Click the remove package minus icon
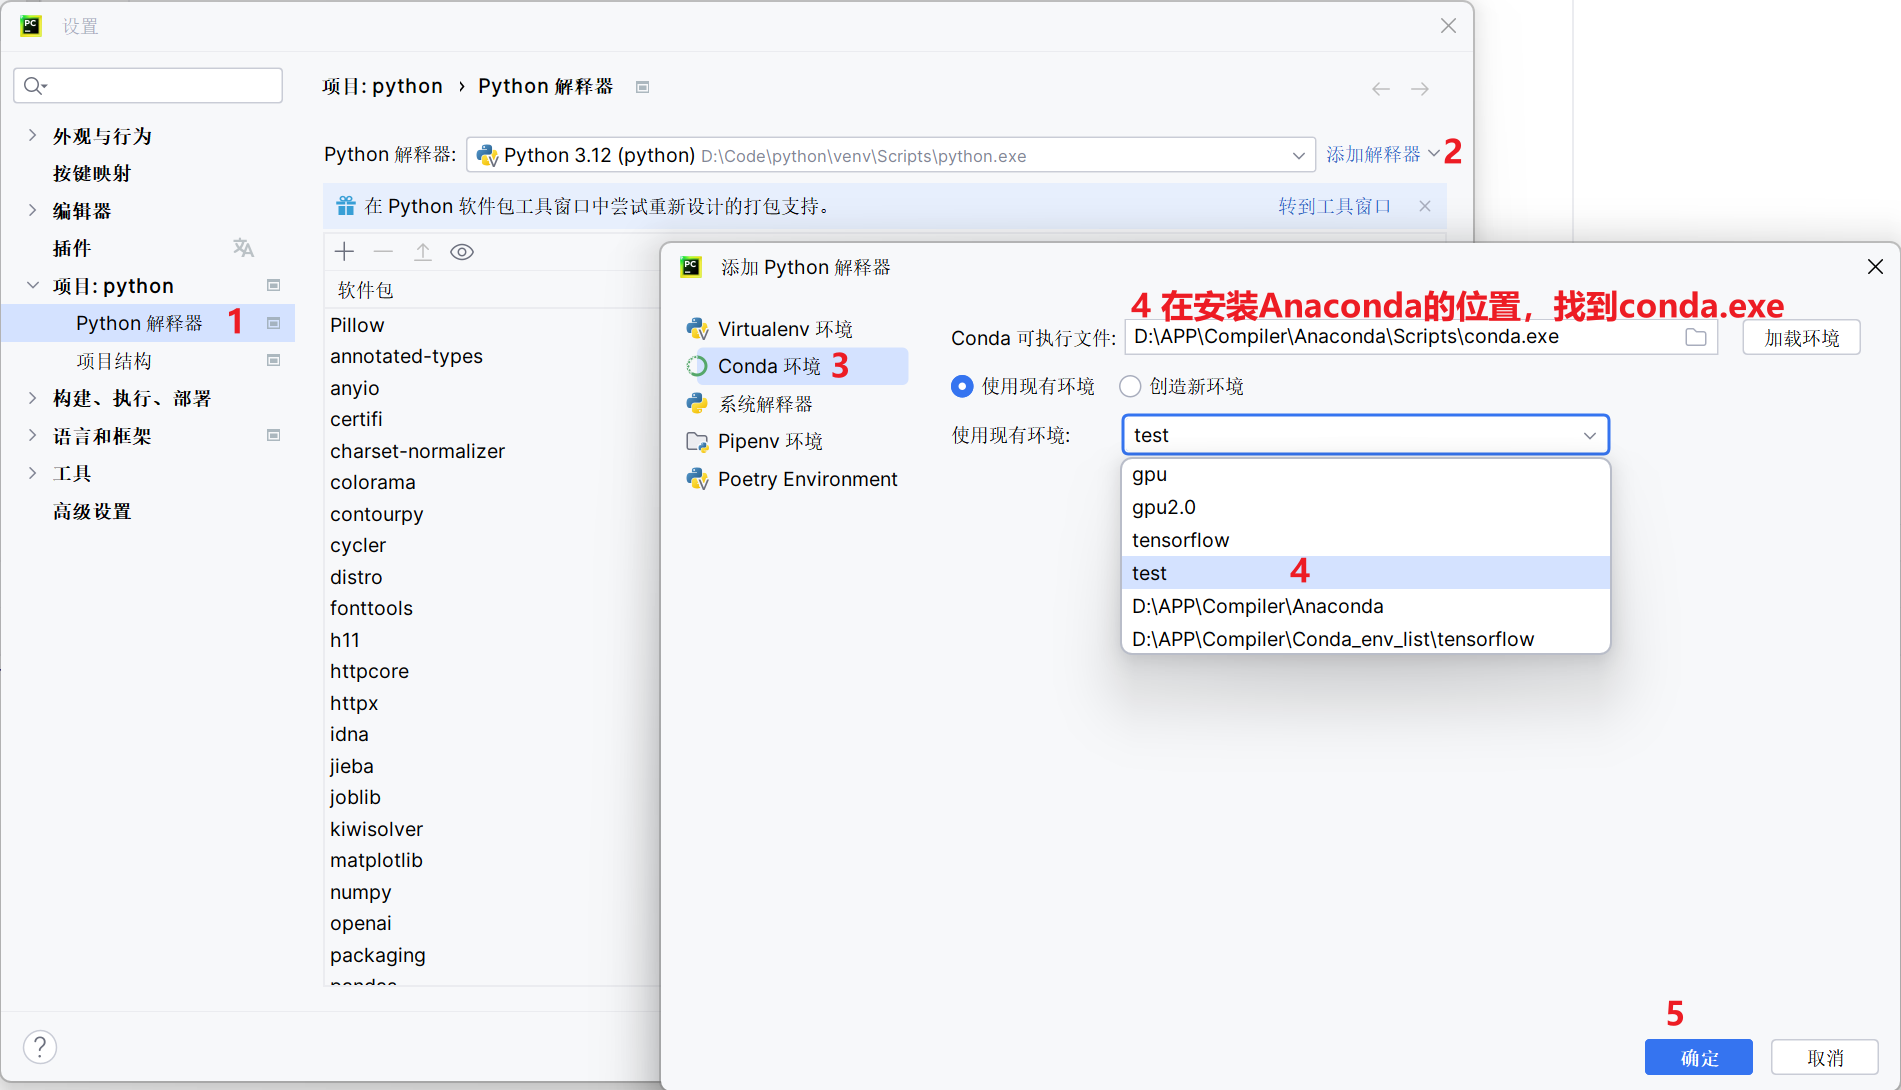This screenshot has width=1901, height=1090. [383, 252]
